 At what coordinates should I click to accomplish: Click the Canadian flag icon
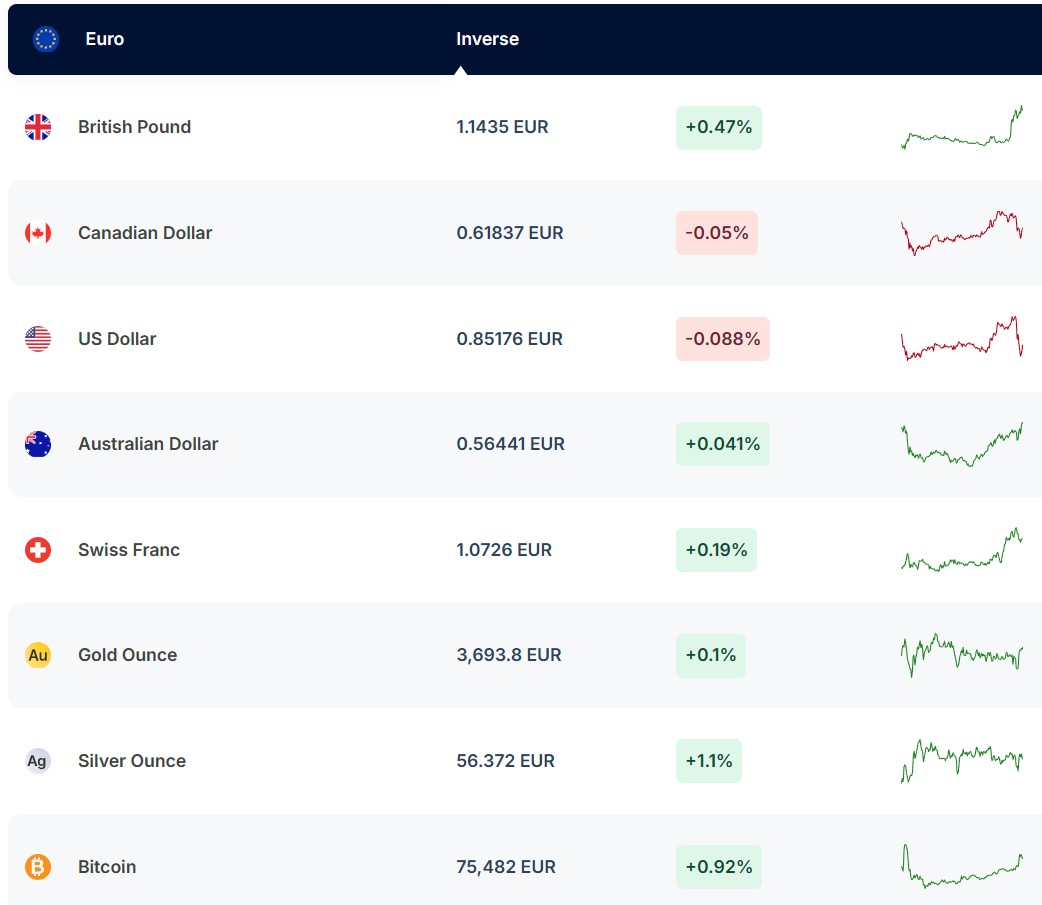tap(38, 233)
